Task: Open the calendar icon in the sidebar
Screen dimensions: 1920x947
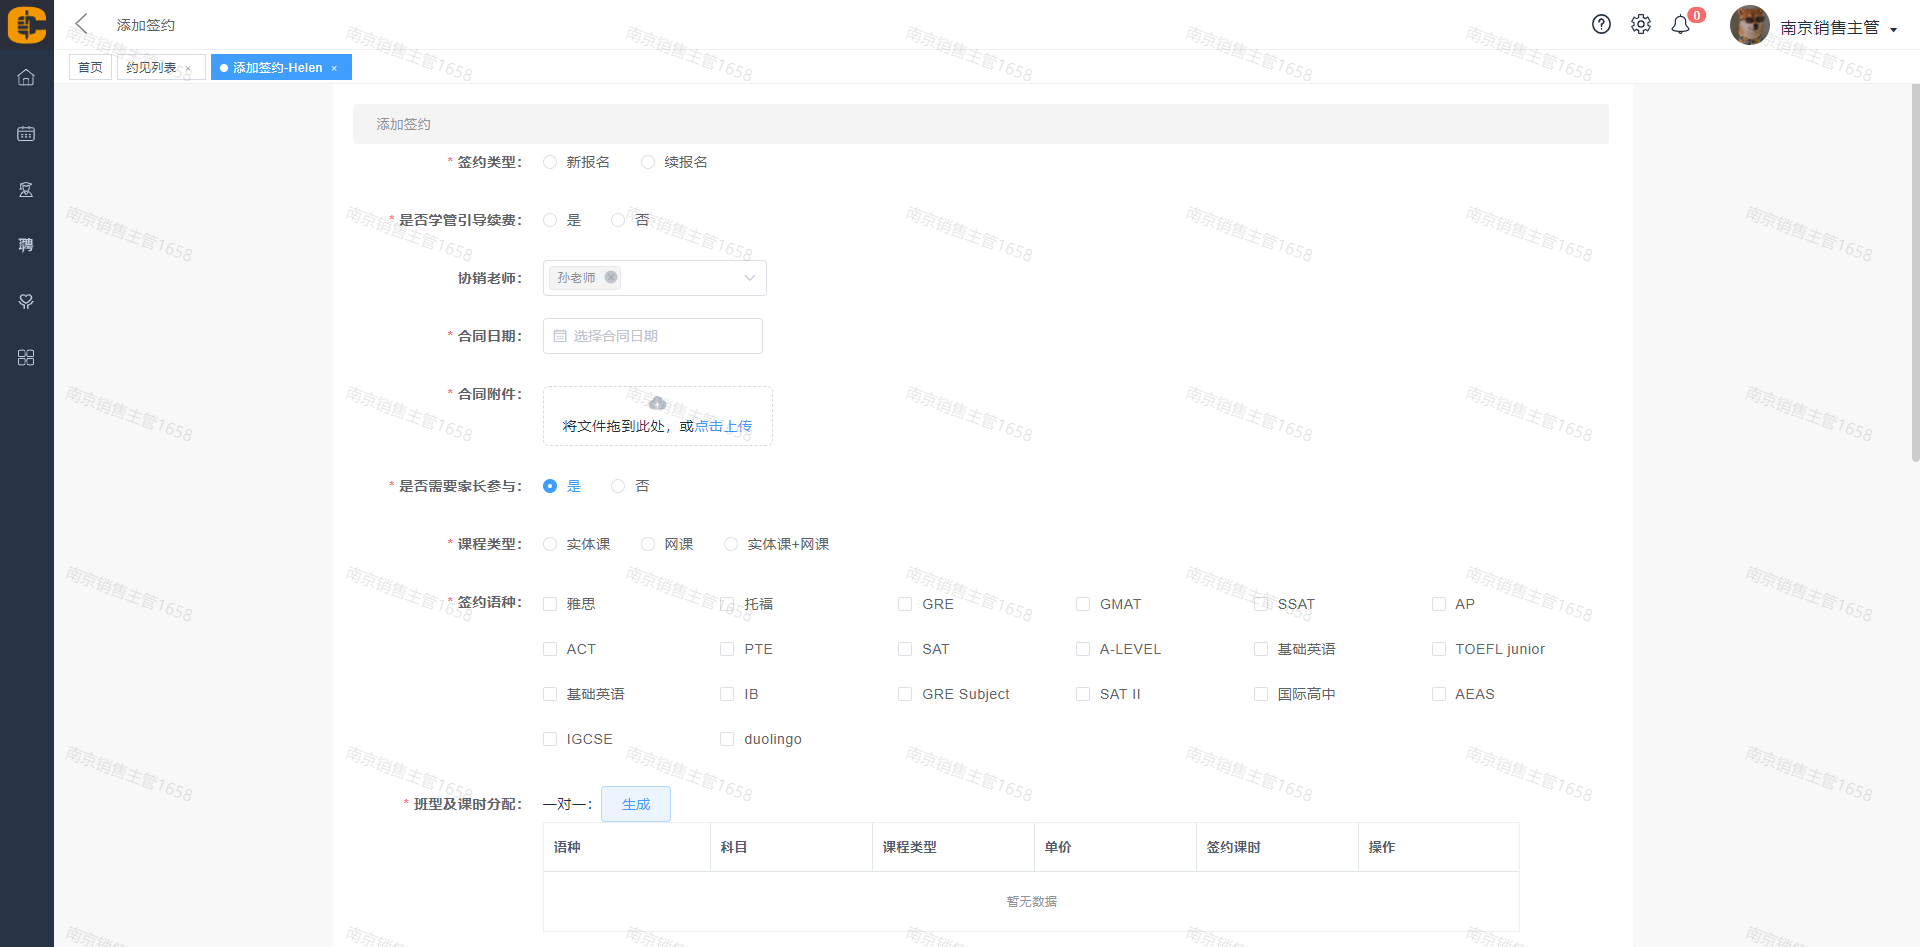Action: pos(26,134)
